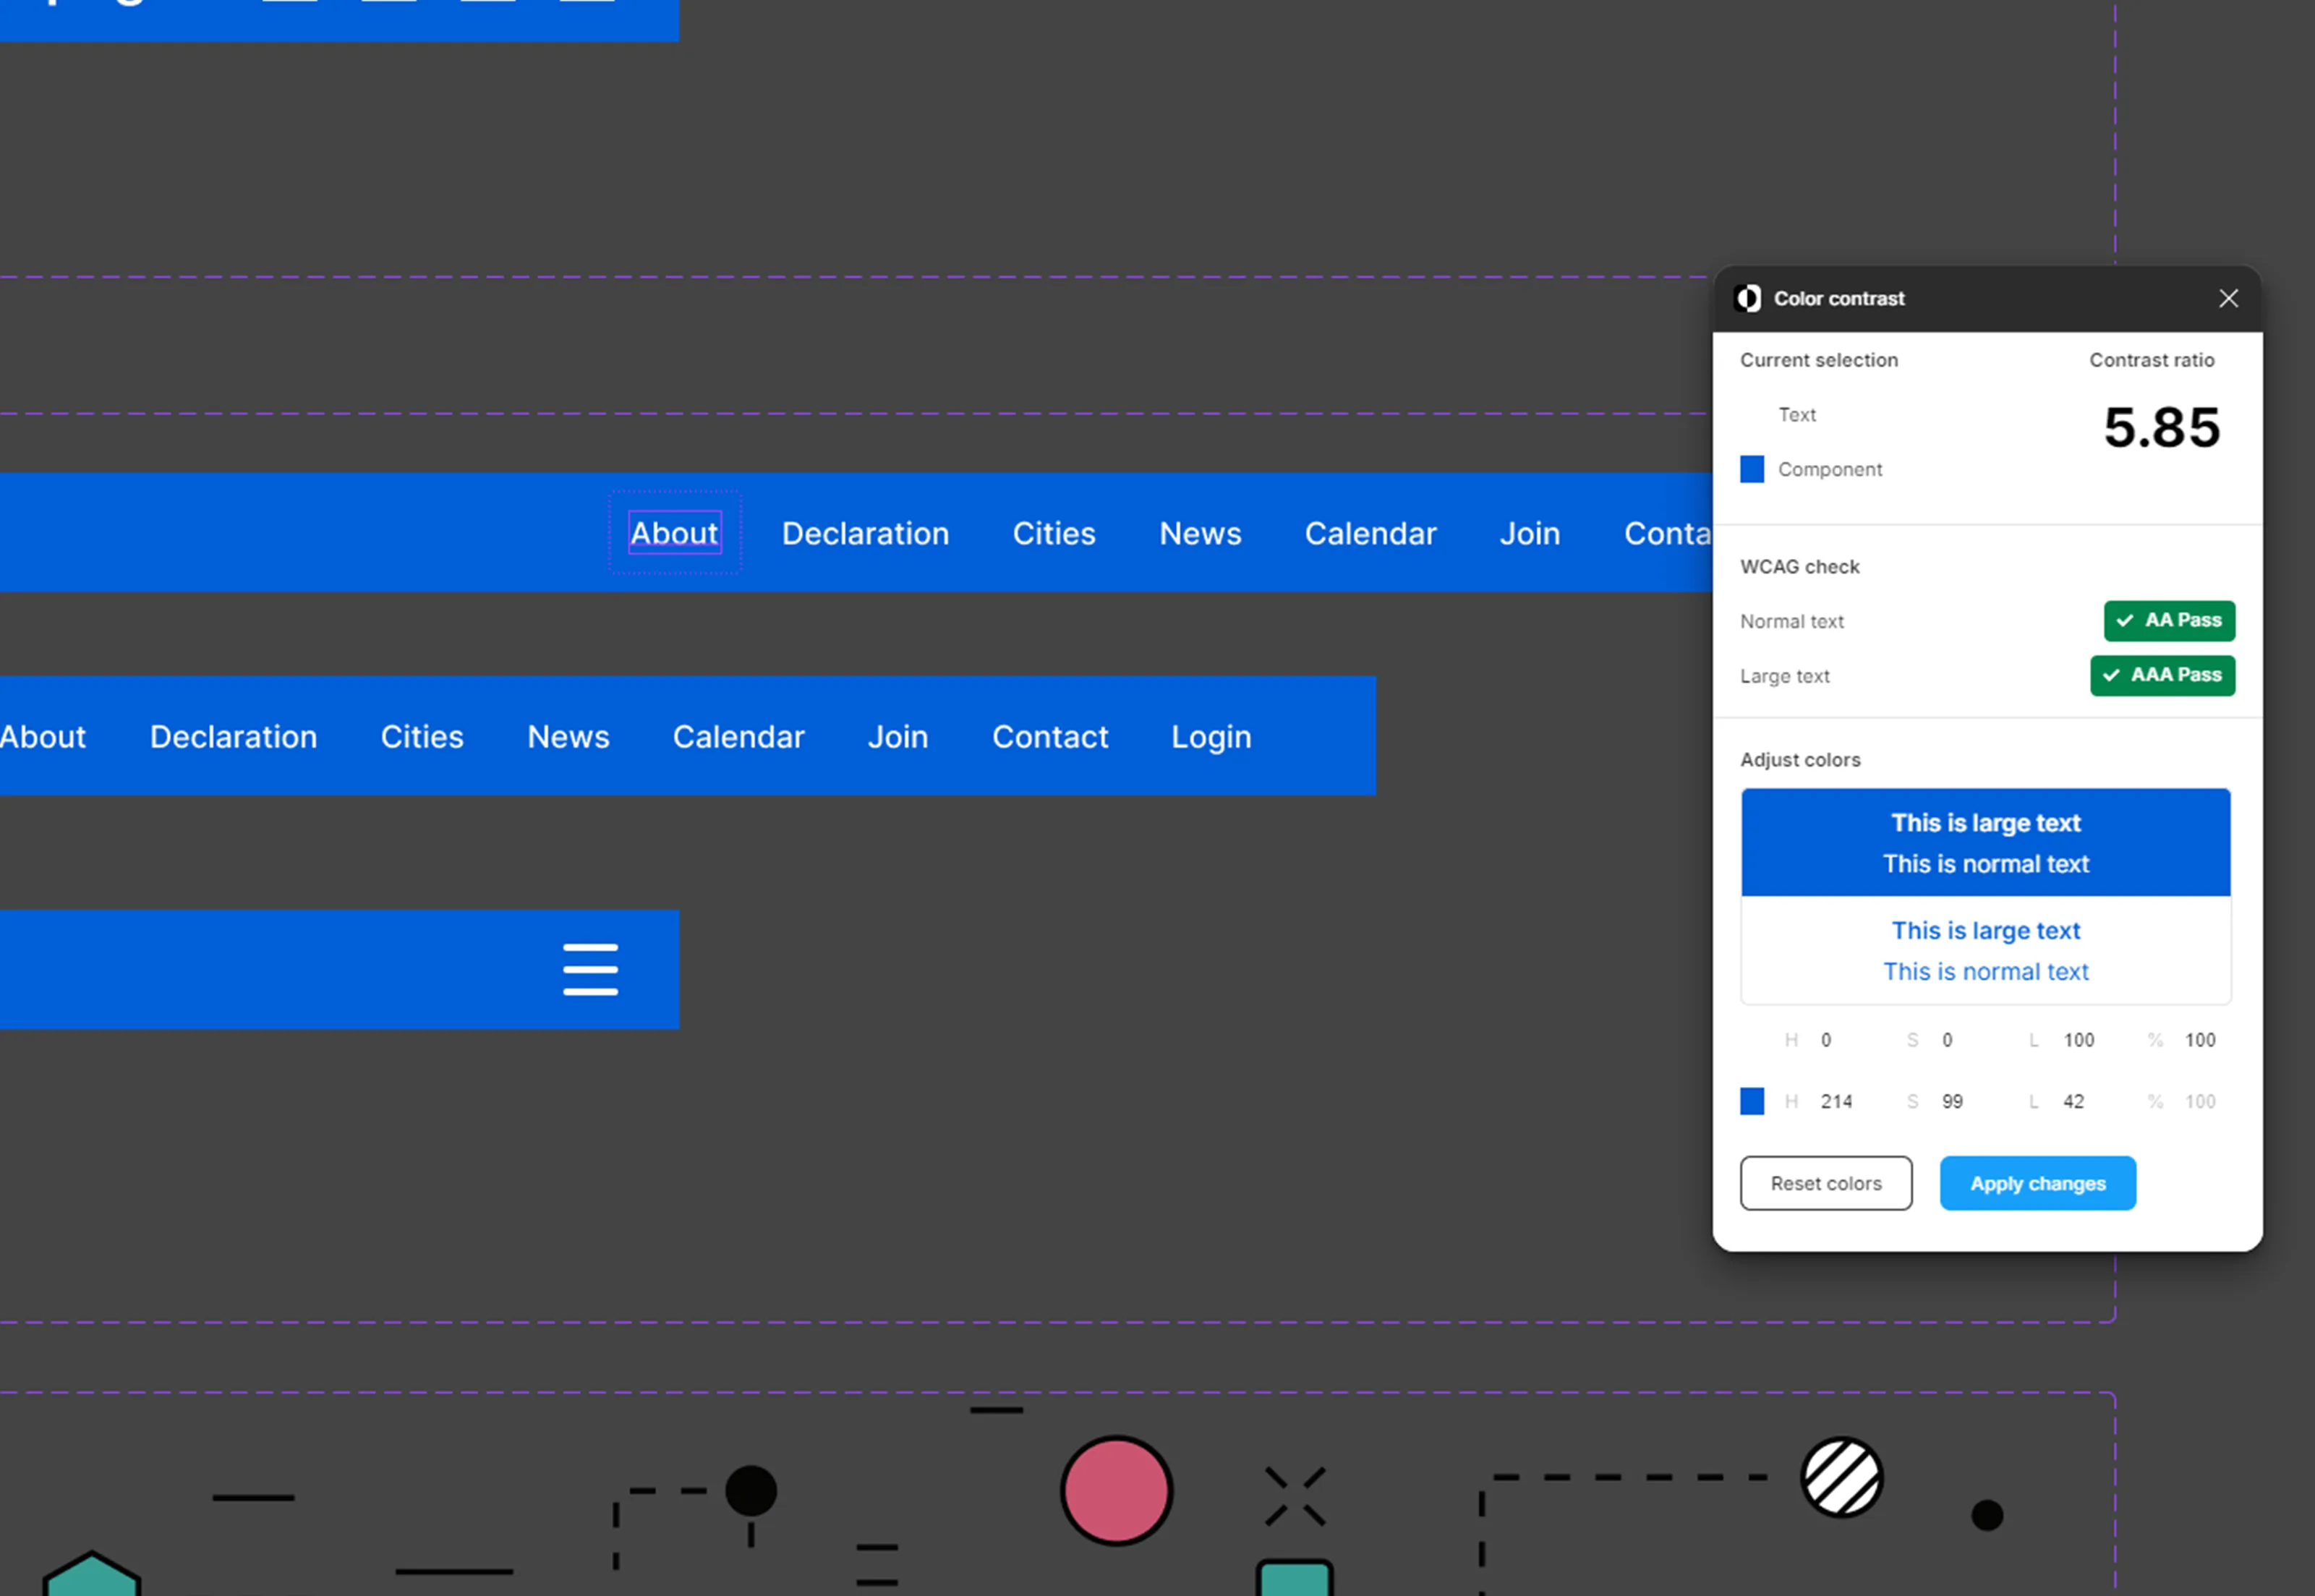
Task: Click the teal rounded square shape
Action: click(x=1295, y=1579)
